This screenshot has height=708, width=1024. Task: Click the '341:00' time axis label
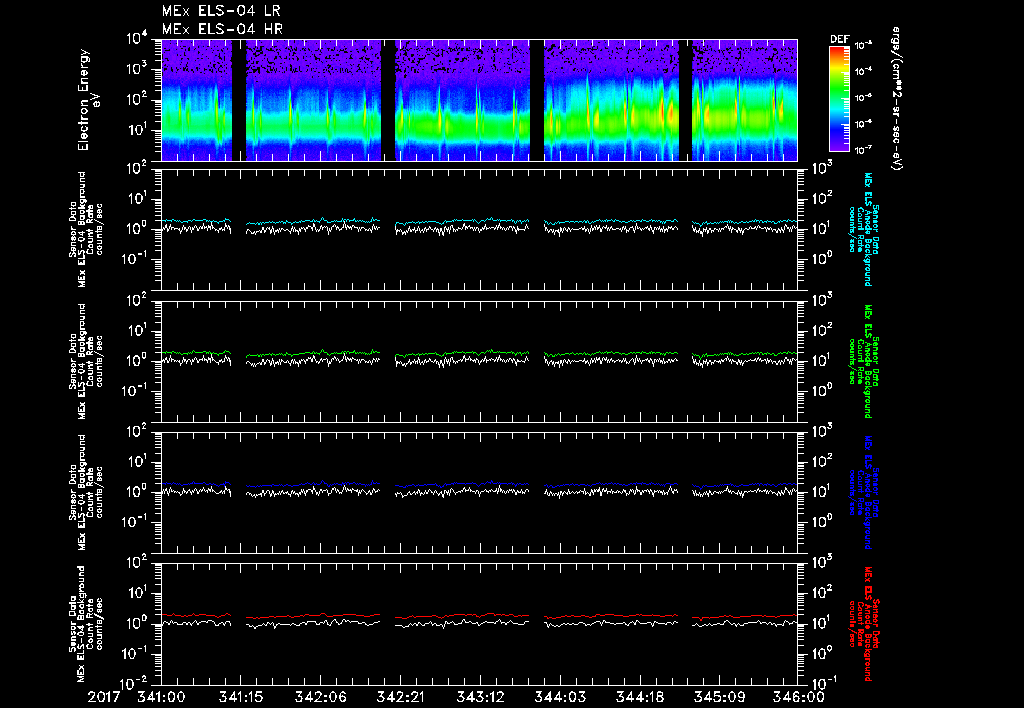[161, 697]
